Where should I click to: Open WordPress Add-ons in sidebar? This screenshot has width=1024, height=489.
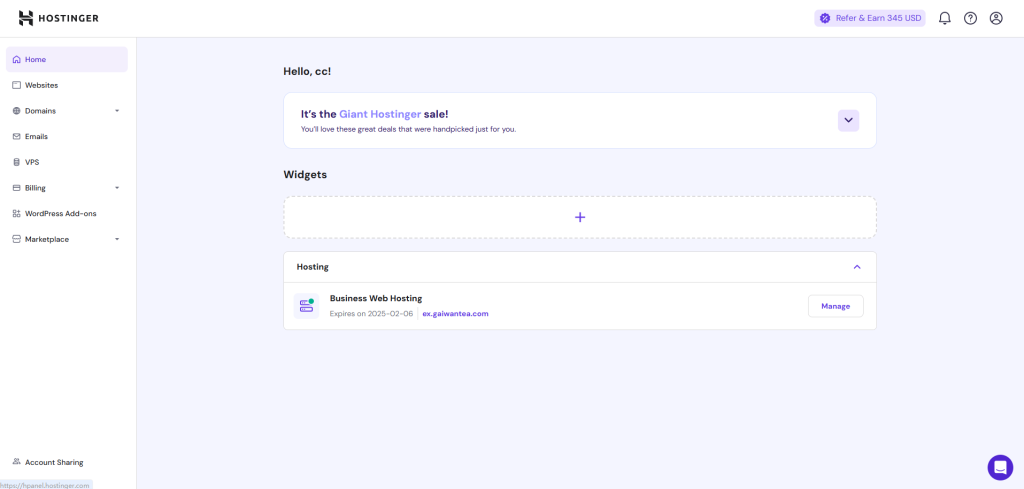pyautogui.click(x=60, y=213)
